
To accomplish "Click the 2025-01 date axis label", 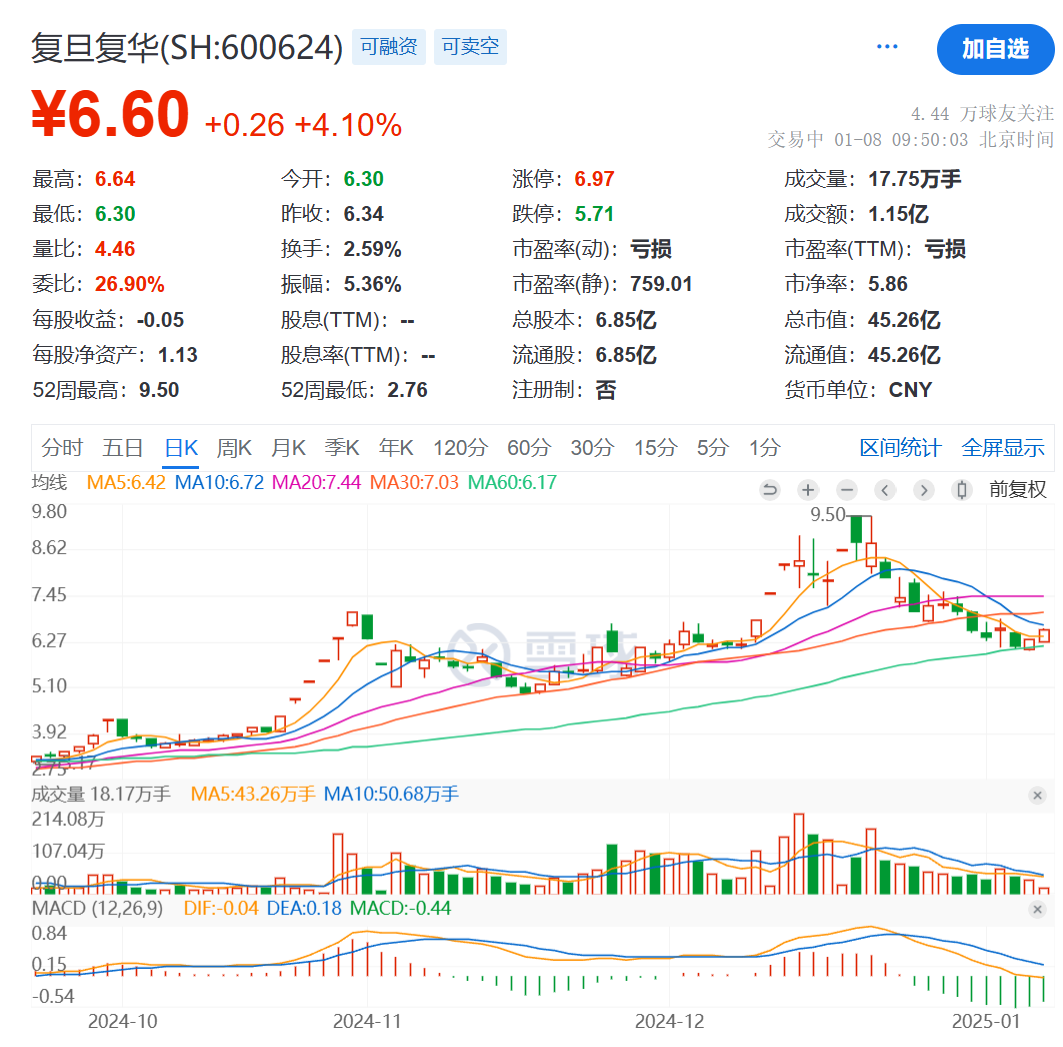I will tap(986, 1021).
